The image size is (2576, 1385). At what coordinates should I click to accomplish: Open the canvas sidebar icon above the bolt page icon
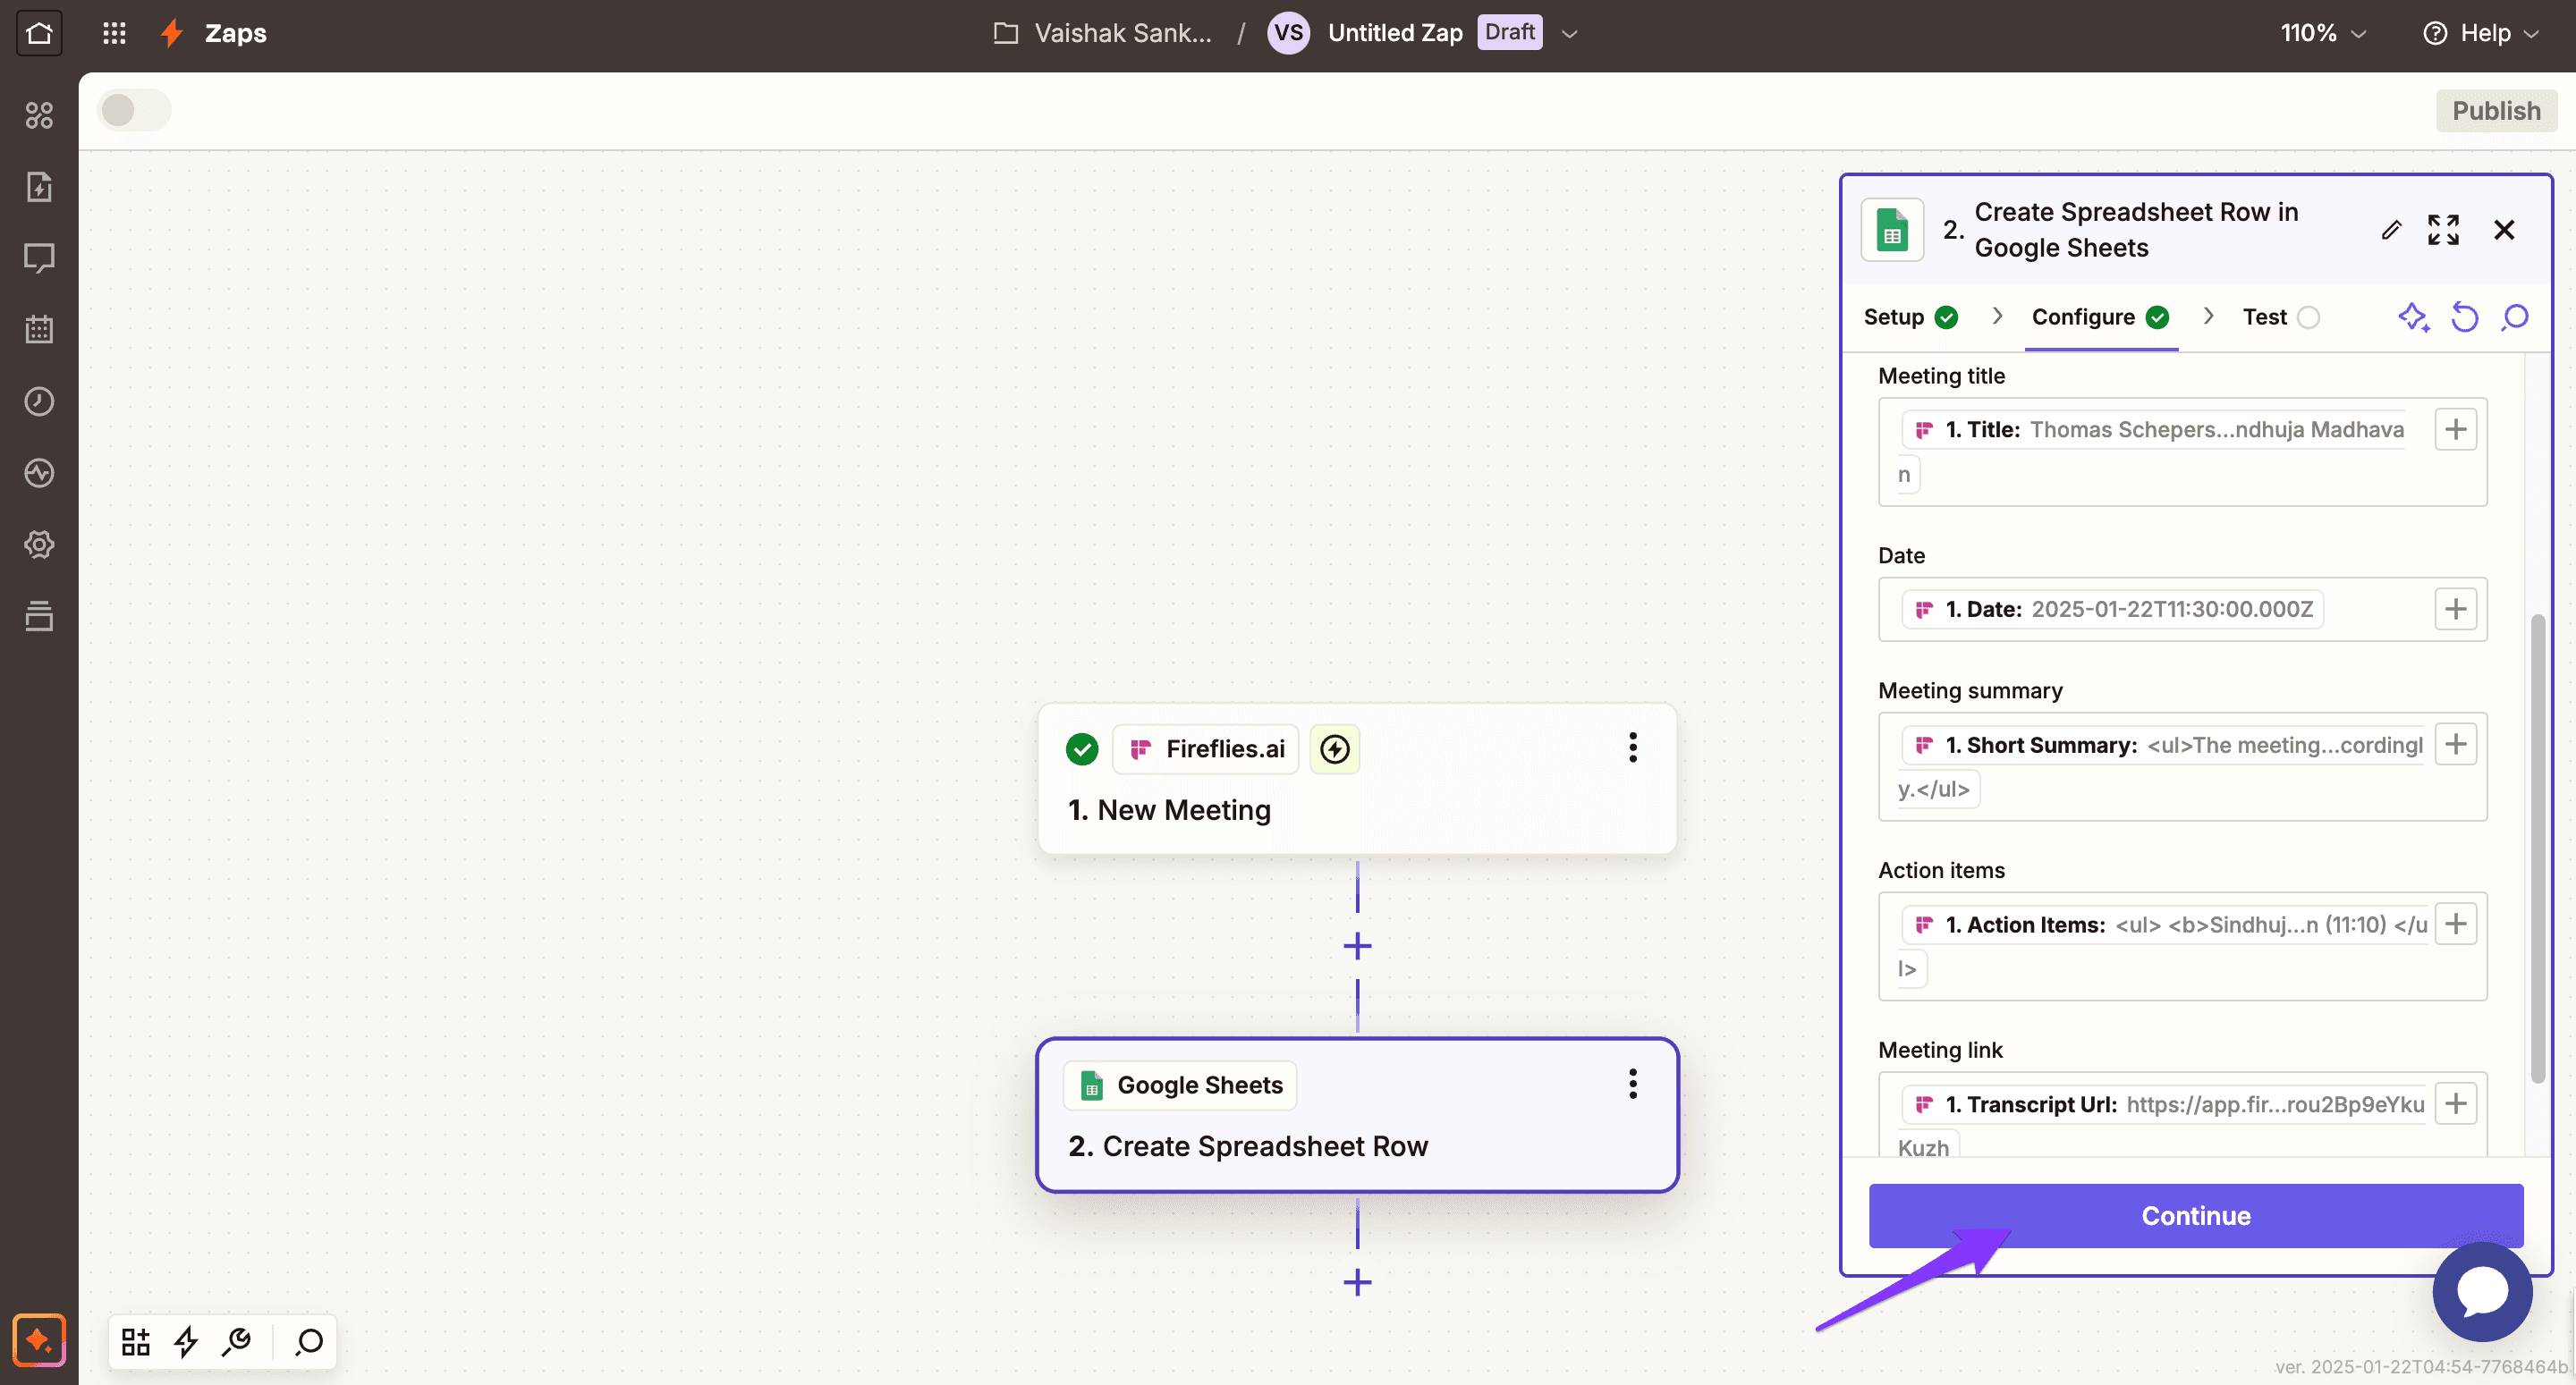click(x=39, y=115)
